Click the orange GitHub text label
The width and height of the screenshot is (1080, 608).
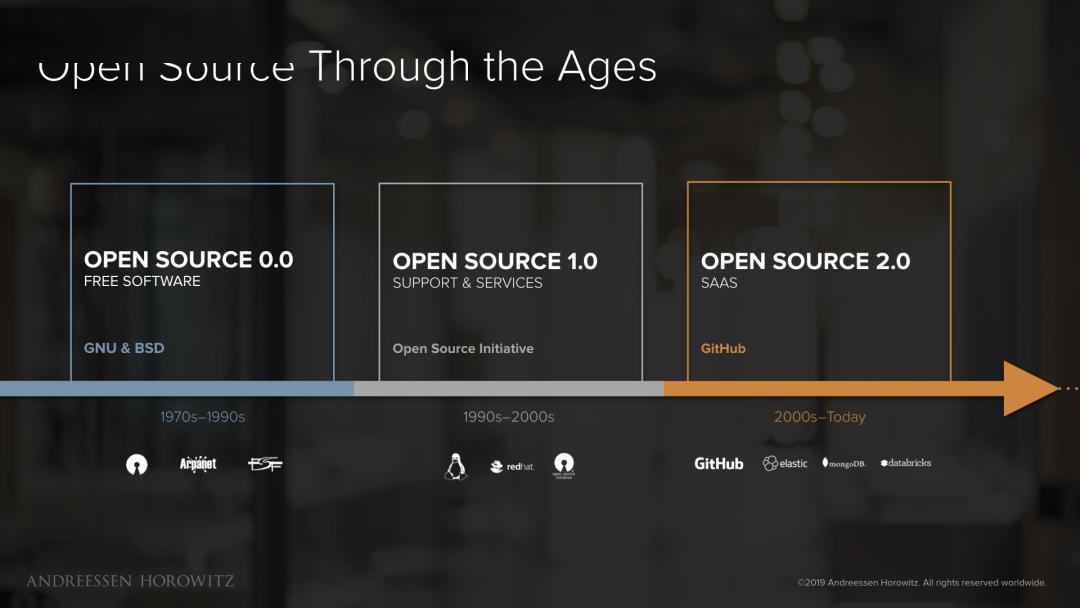[723, 348]
